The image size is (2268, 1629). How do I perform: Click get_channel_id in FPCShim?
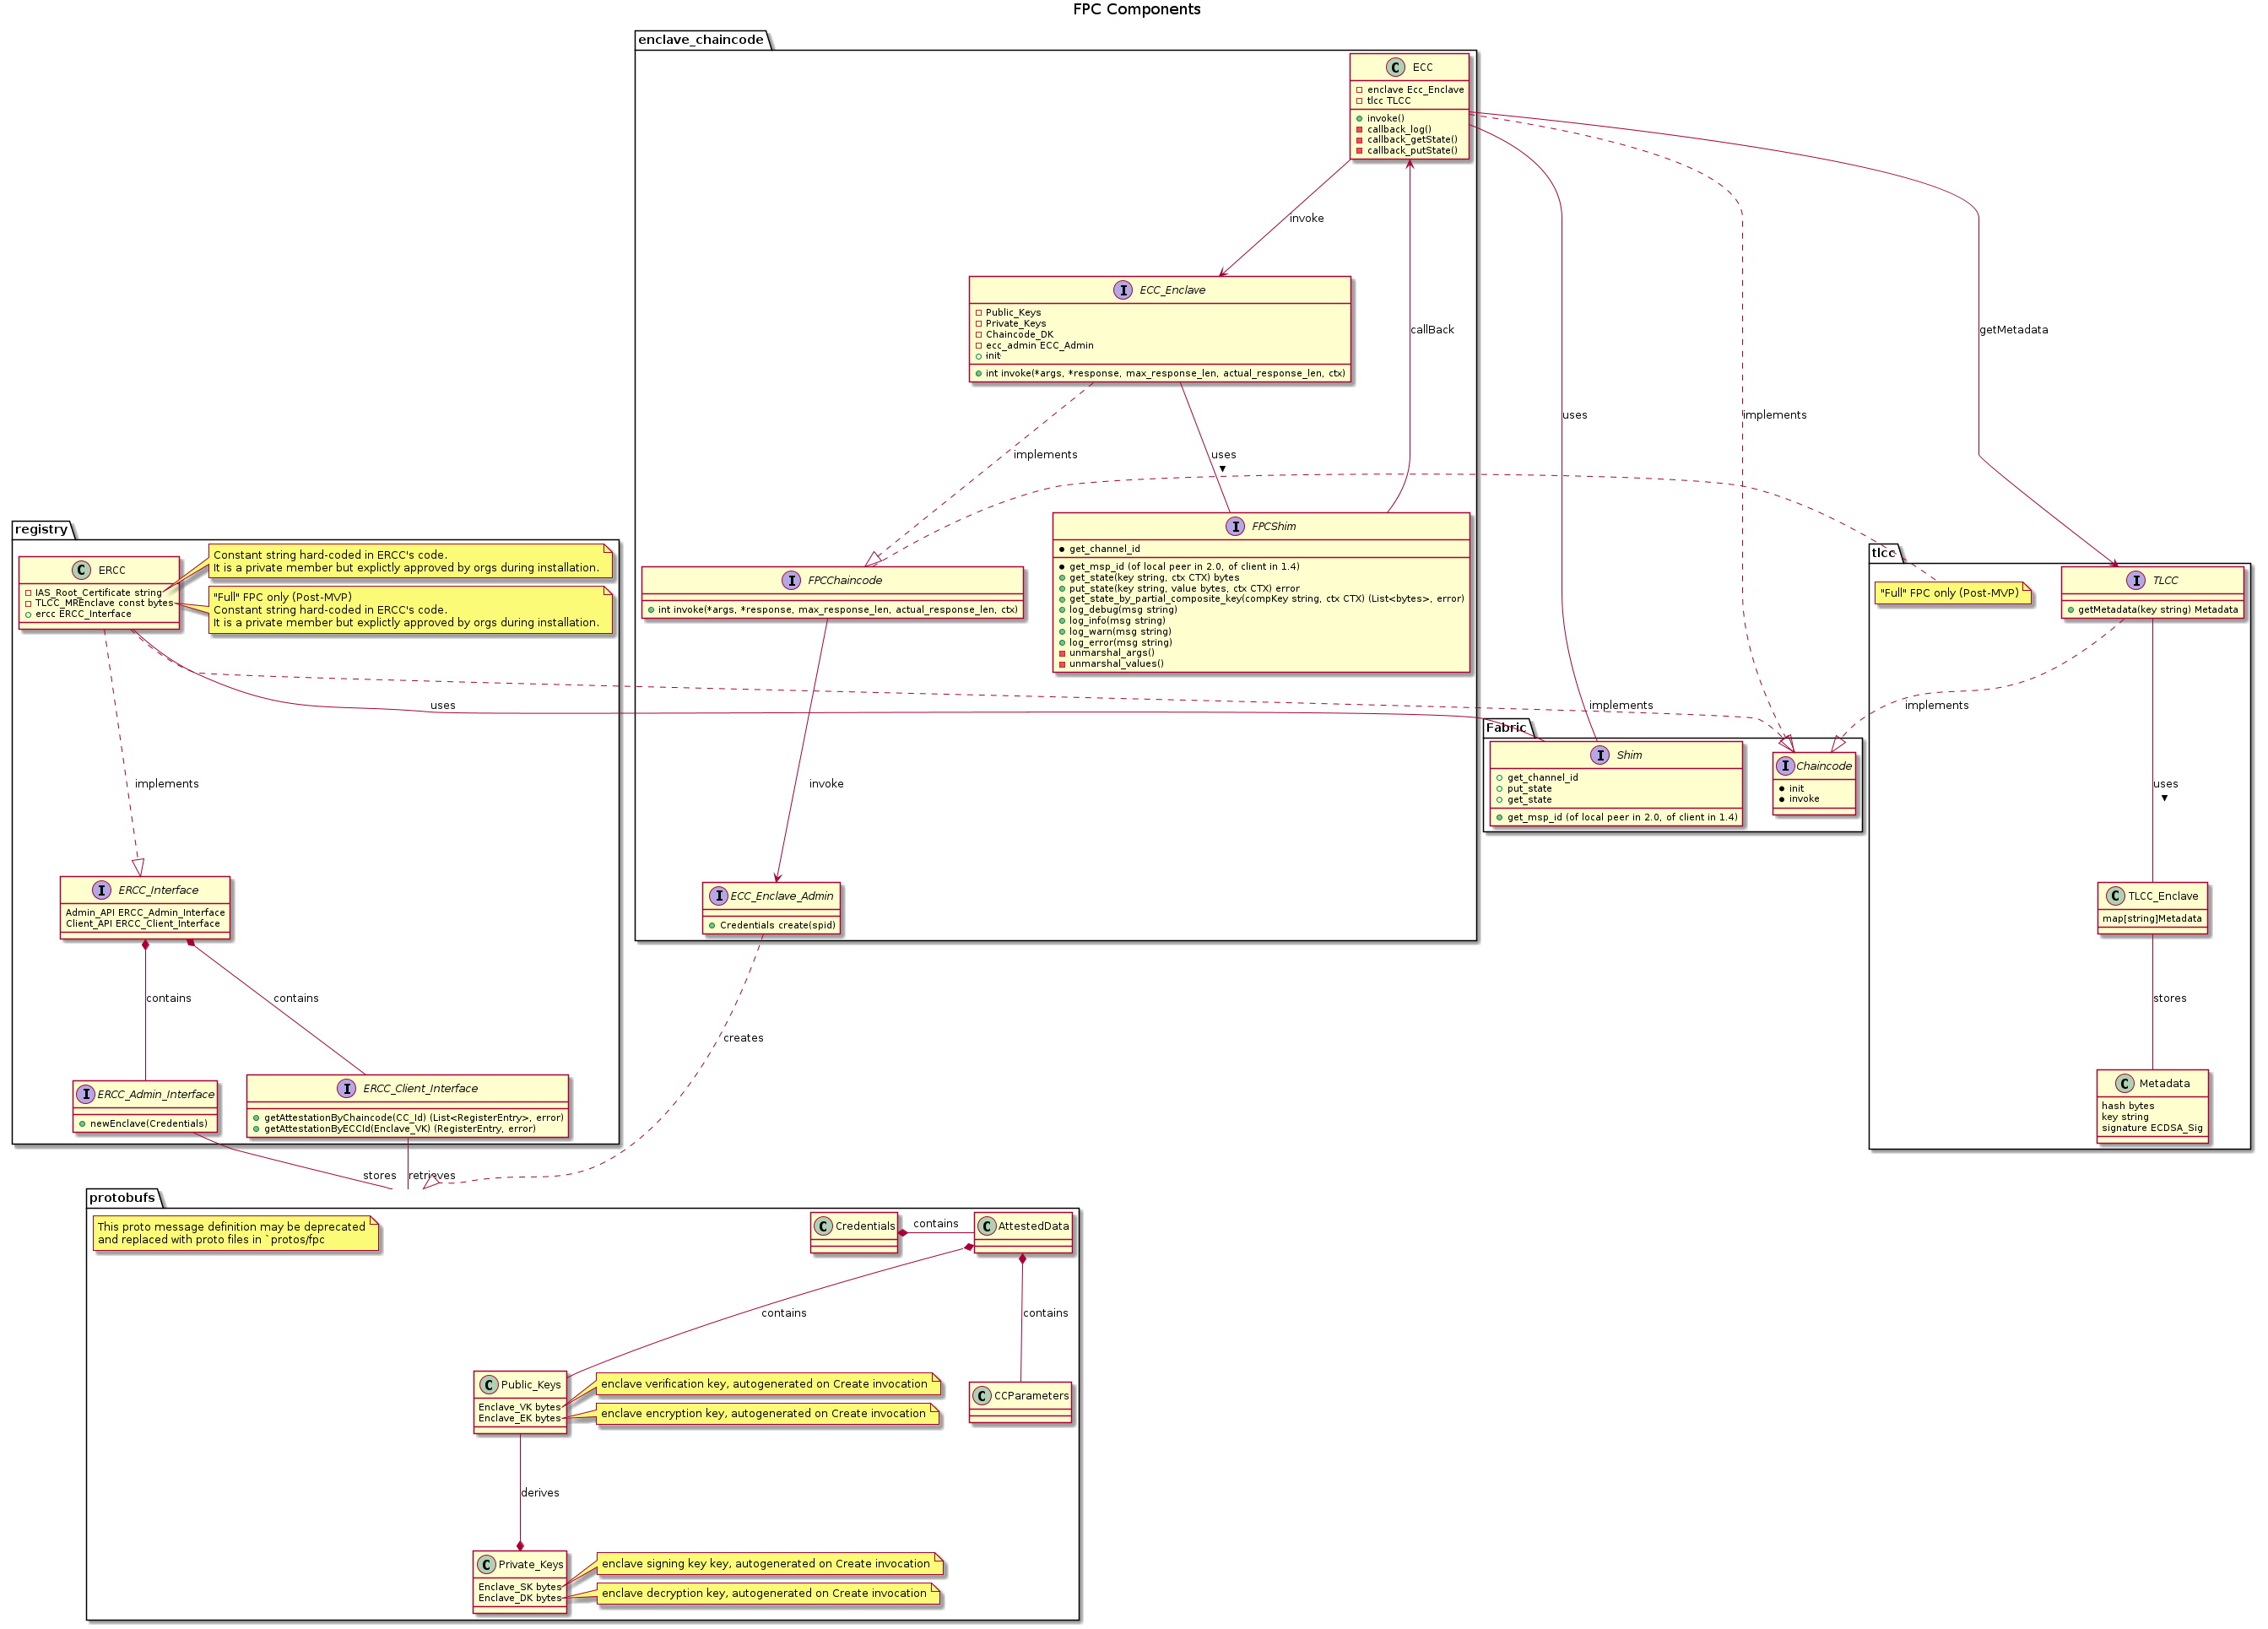[1104, 549]
